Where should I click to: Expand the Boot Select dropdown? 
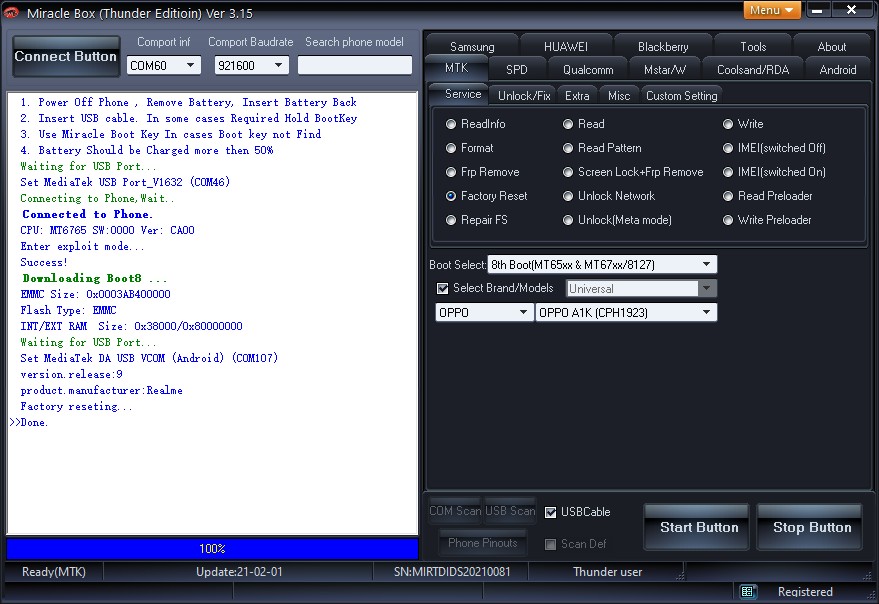[602, 264]
